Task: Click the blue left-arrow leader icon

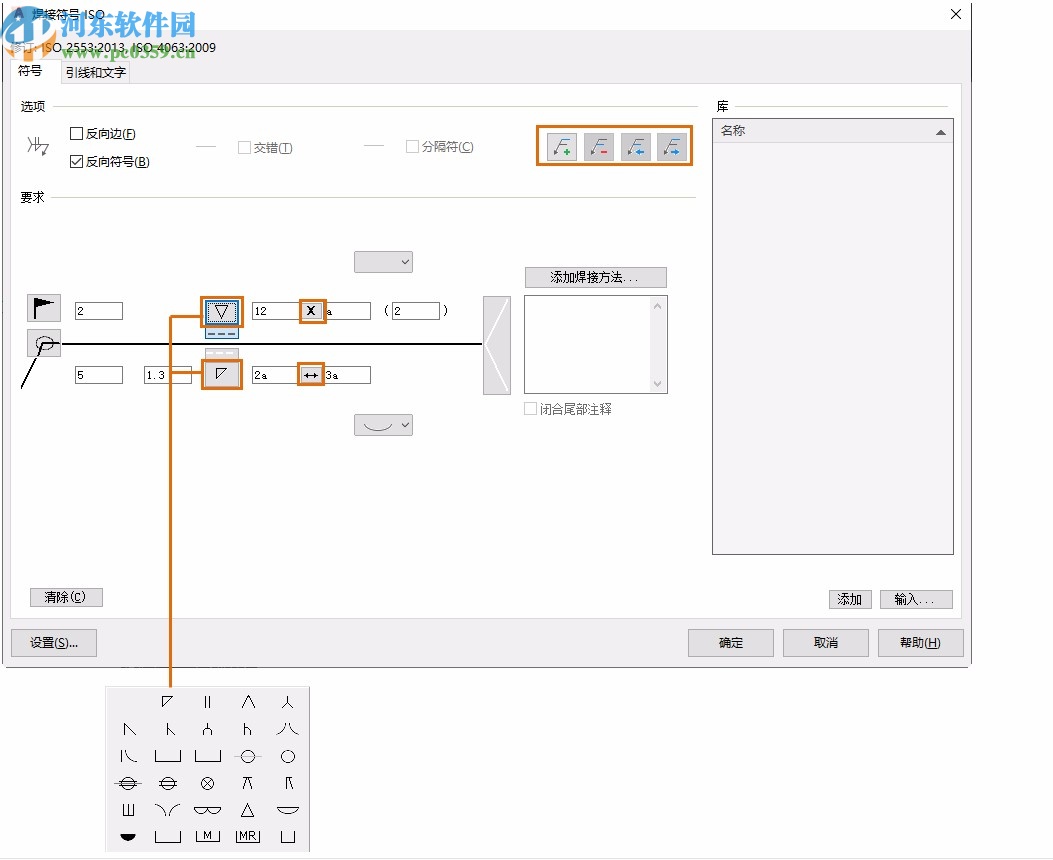Action: (635, 145)
